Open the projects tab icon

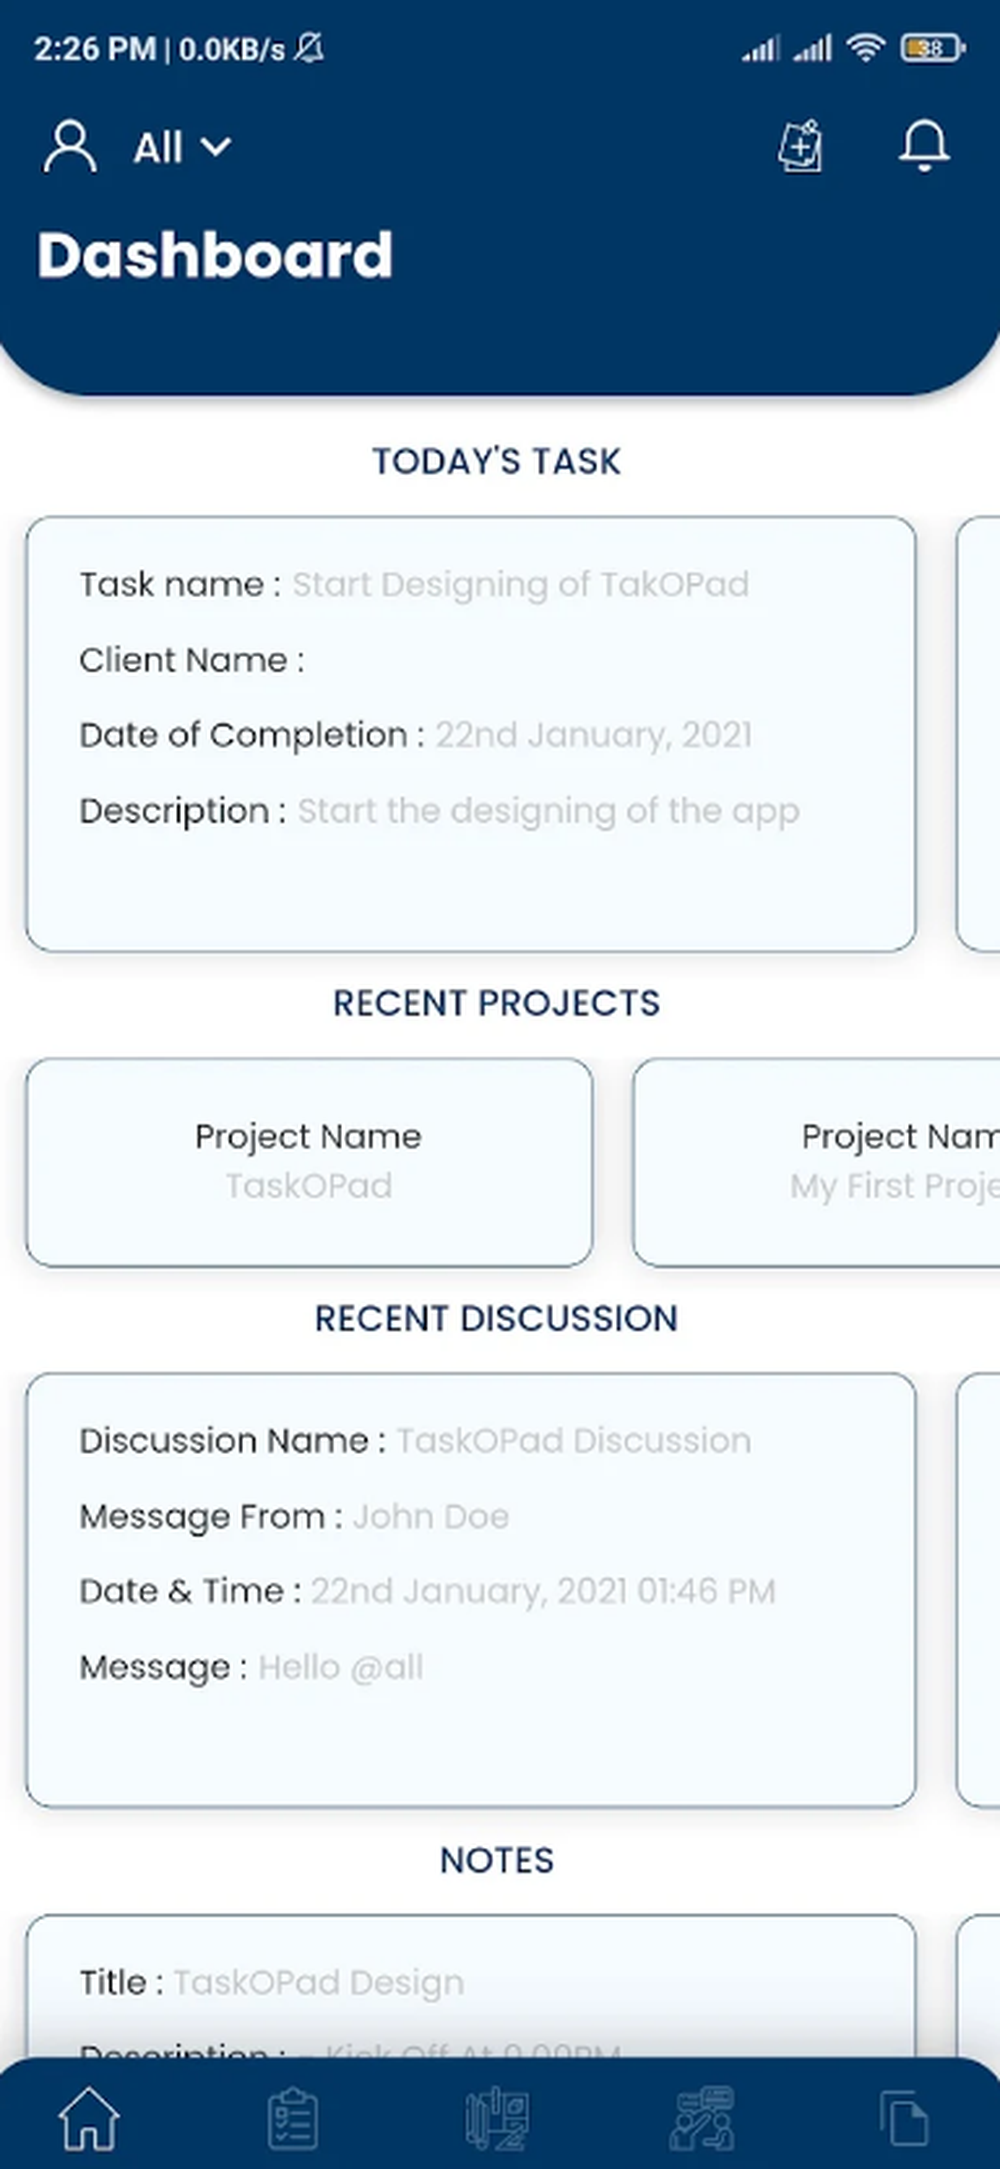[x=497, y=2119]
